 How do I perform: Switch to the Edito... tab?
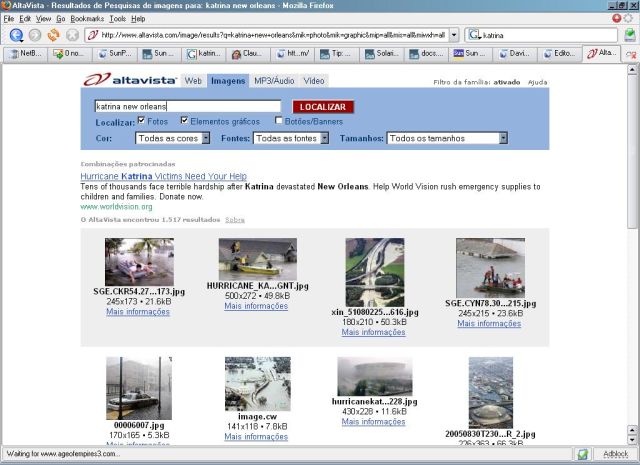point(560,54)
